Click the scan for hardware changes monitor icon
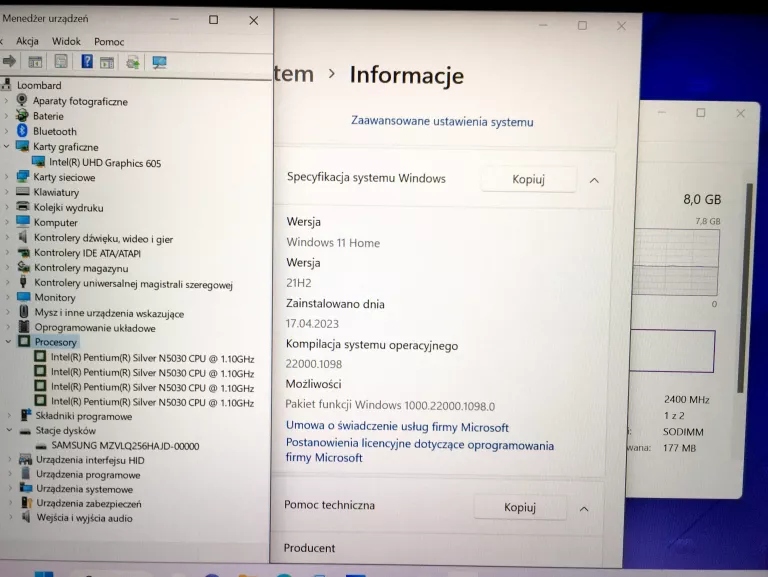The width and height of the screenshot is (768, 577). pos(159,62)
